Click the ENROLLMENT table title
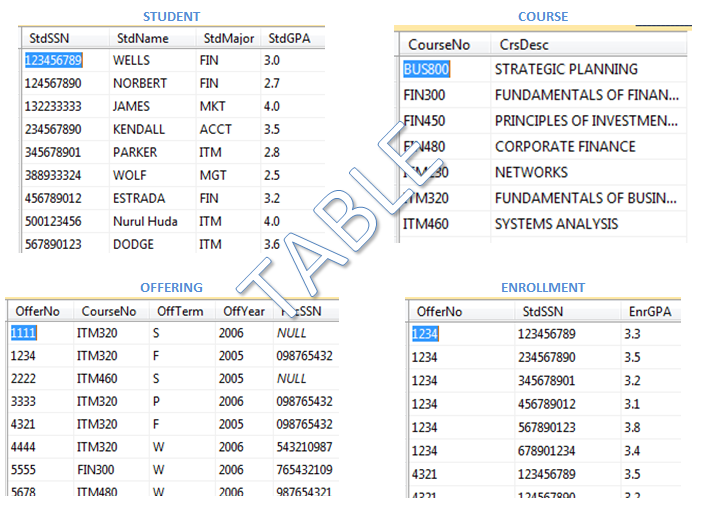713x512 pixels. pyautogui.click(x=543, y=288)
